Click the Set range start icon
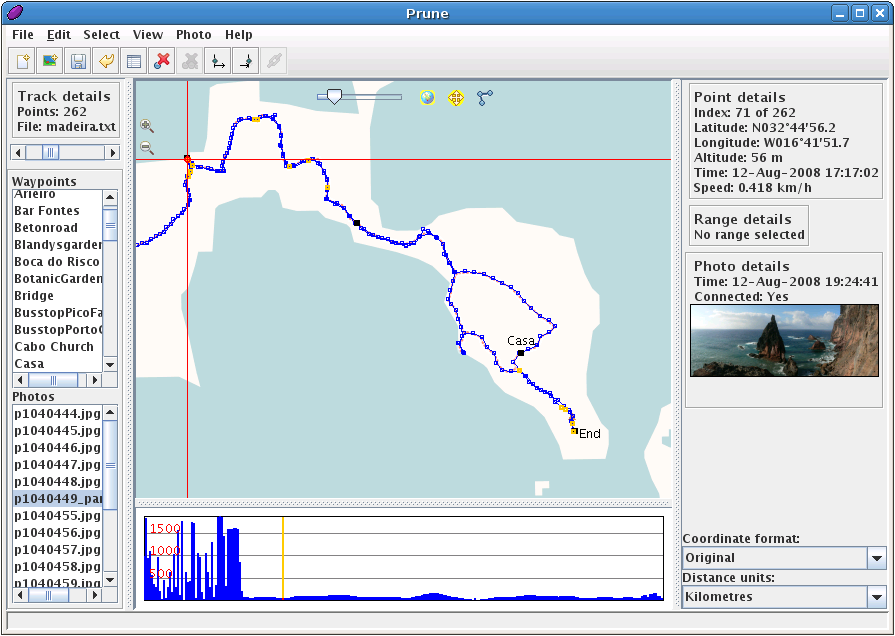 tap(218, 61)
